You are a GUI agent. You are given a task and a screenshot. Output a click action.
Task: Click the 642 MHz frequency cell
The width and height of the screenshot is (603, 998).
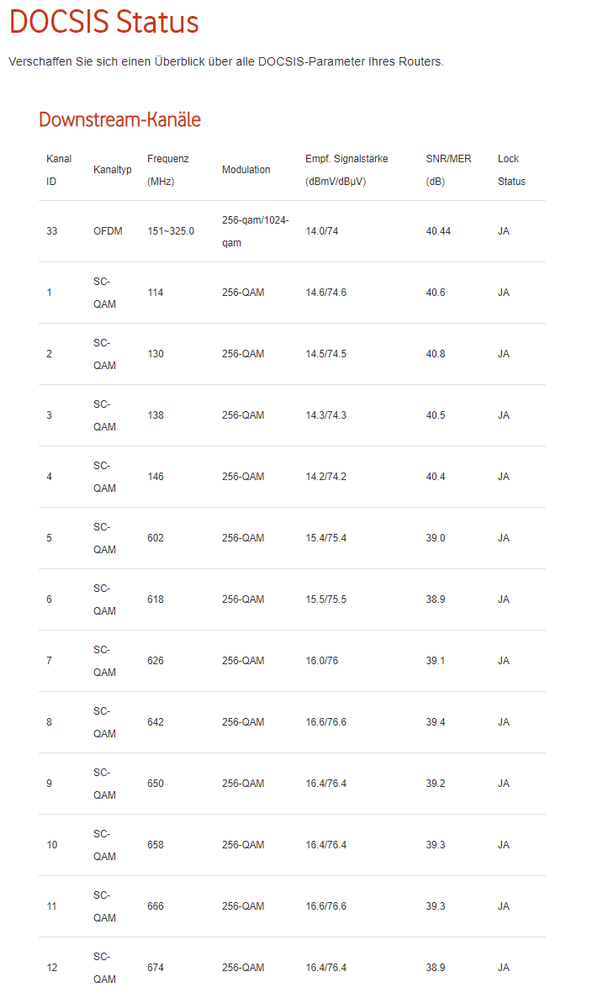pos(155,722)
